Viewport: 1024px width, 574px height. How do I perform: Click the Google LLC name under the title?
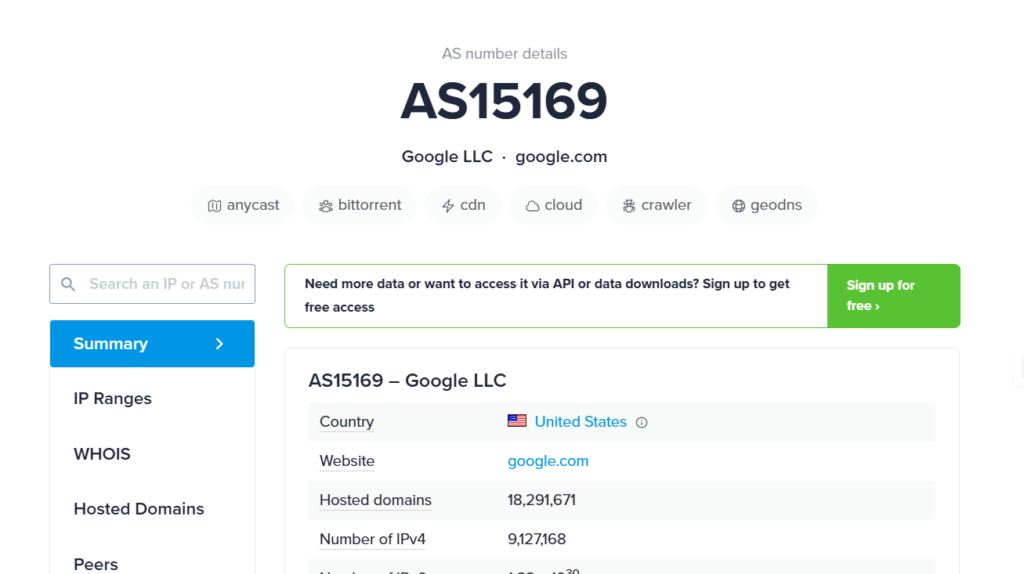click(x=447, y=157)
